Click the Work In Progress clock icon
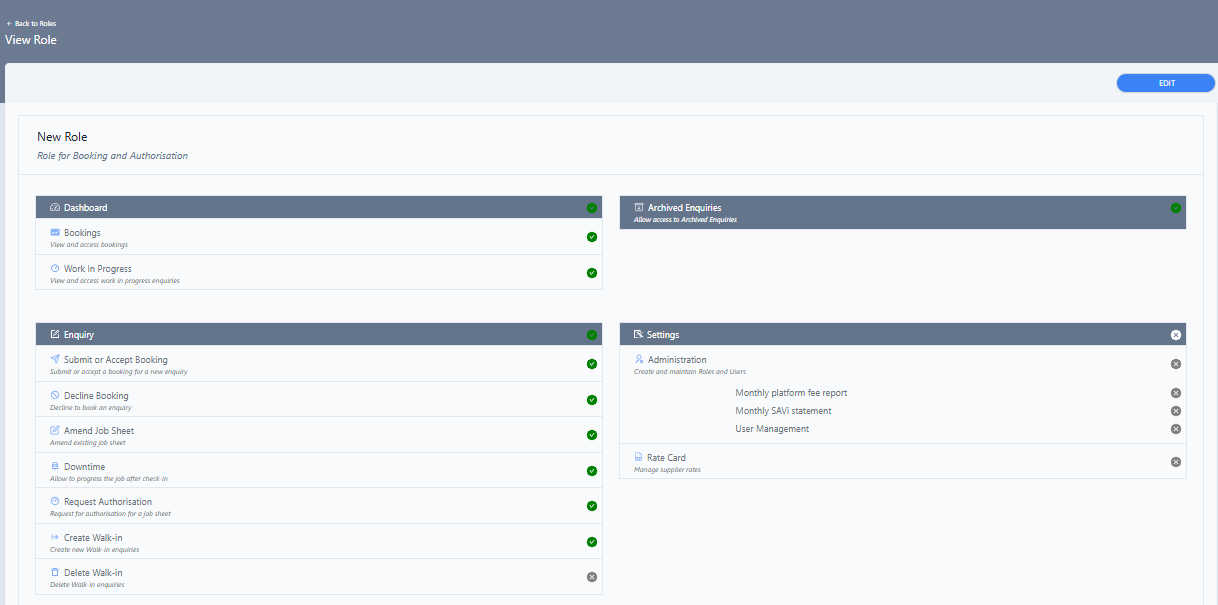The image size is (1218, 605). pos(53,268)
